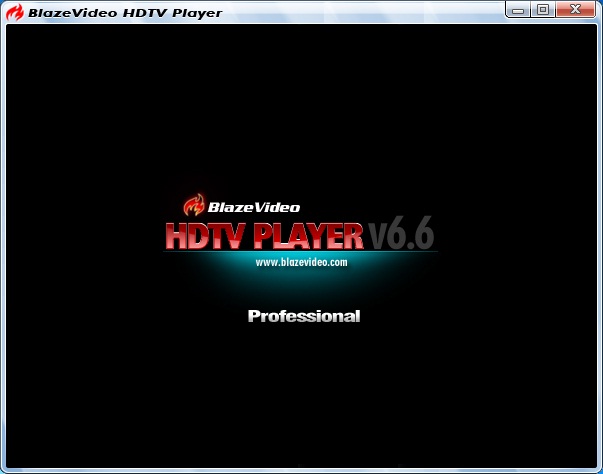
Task: Close the BlazeVideo HDTV Player window
Action: pyautogui.click(x=576, y=9)
